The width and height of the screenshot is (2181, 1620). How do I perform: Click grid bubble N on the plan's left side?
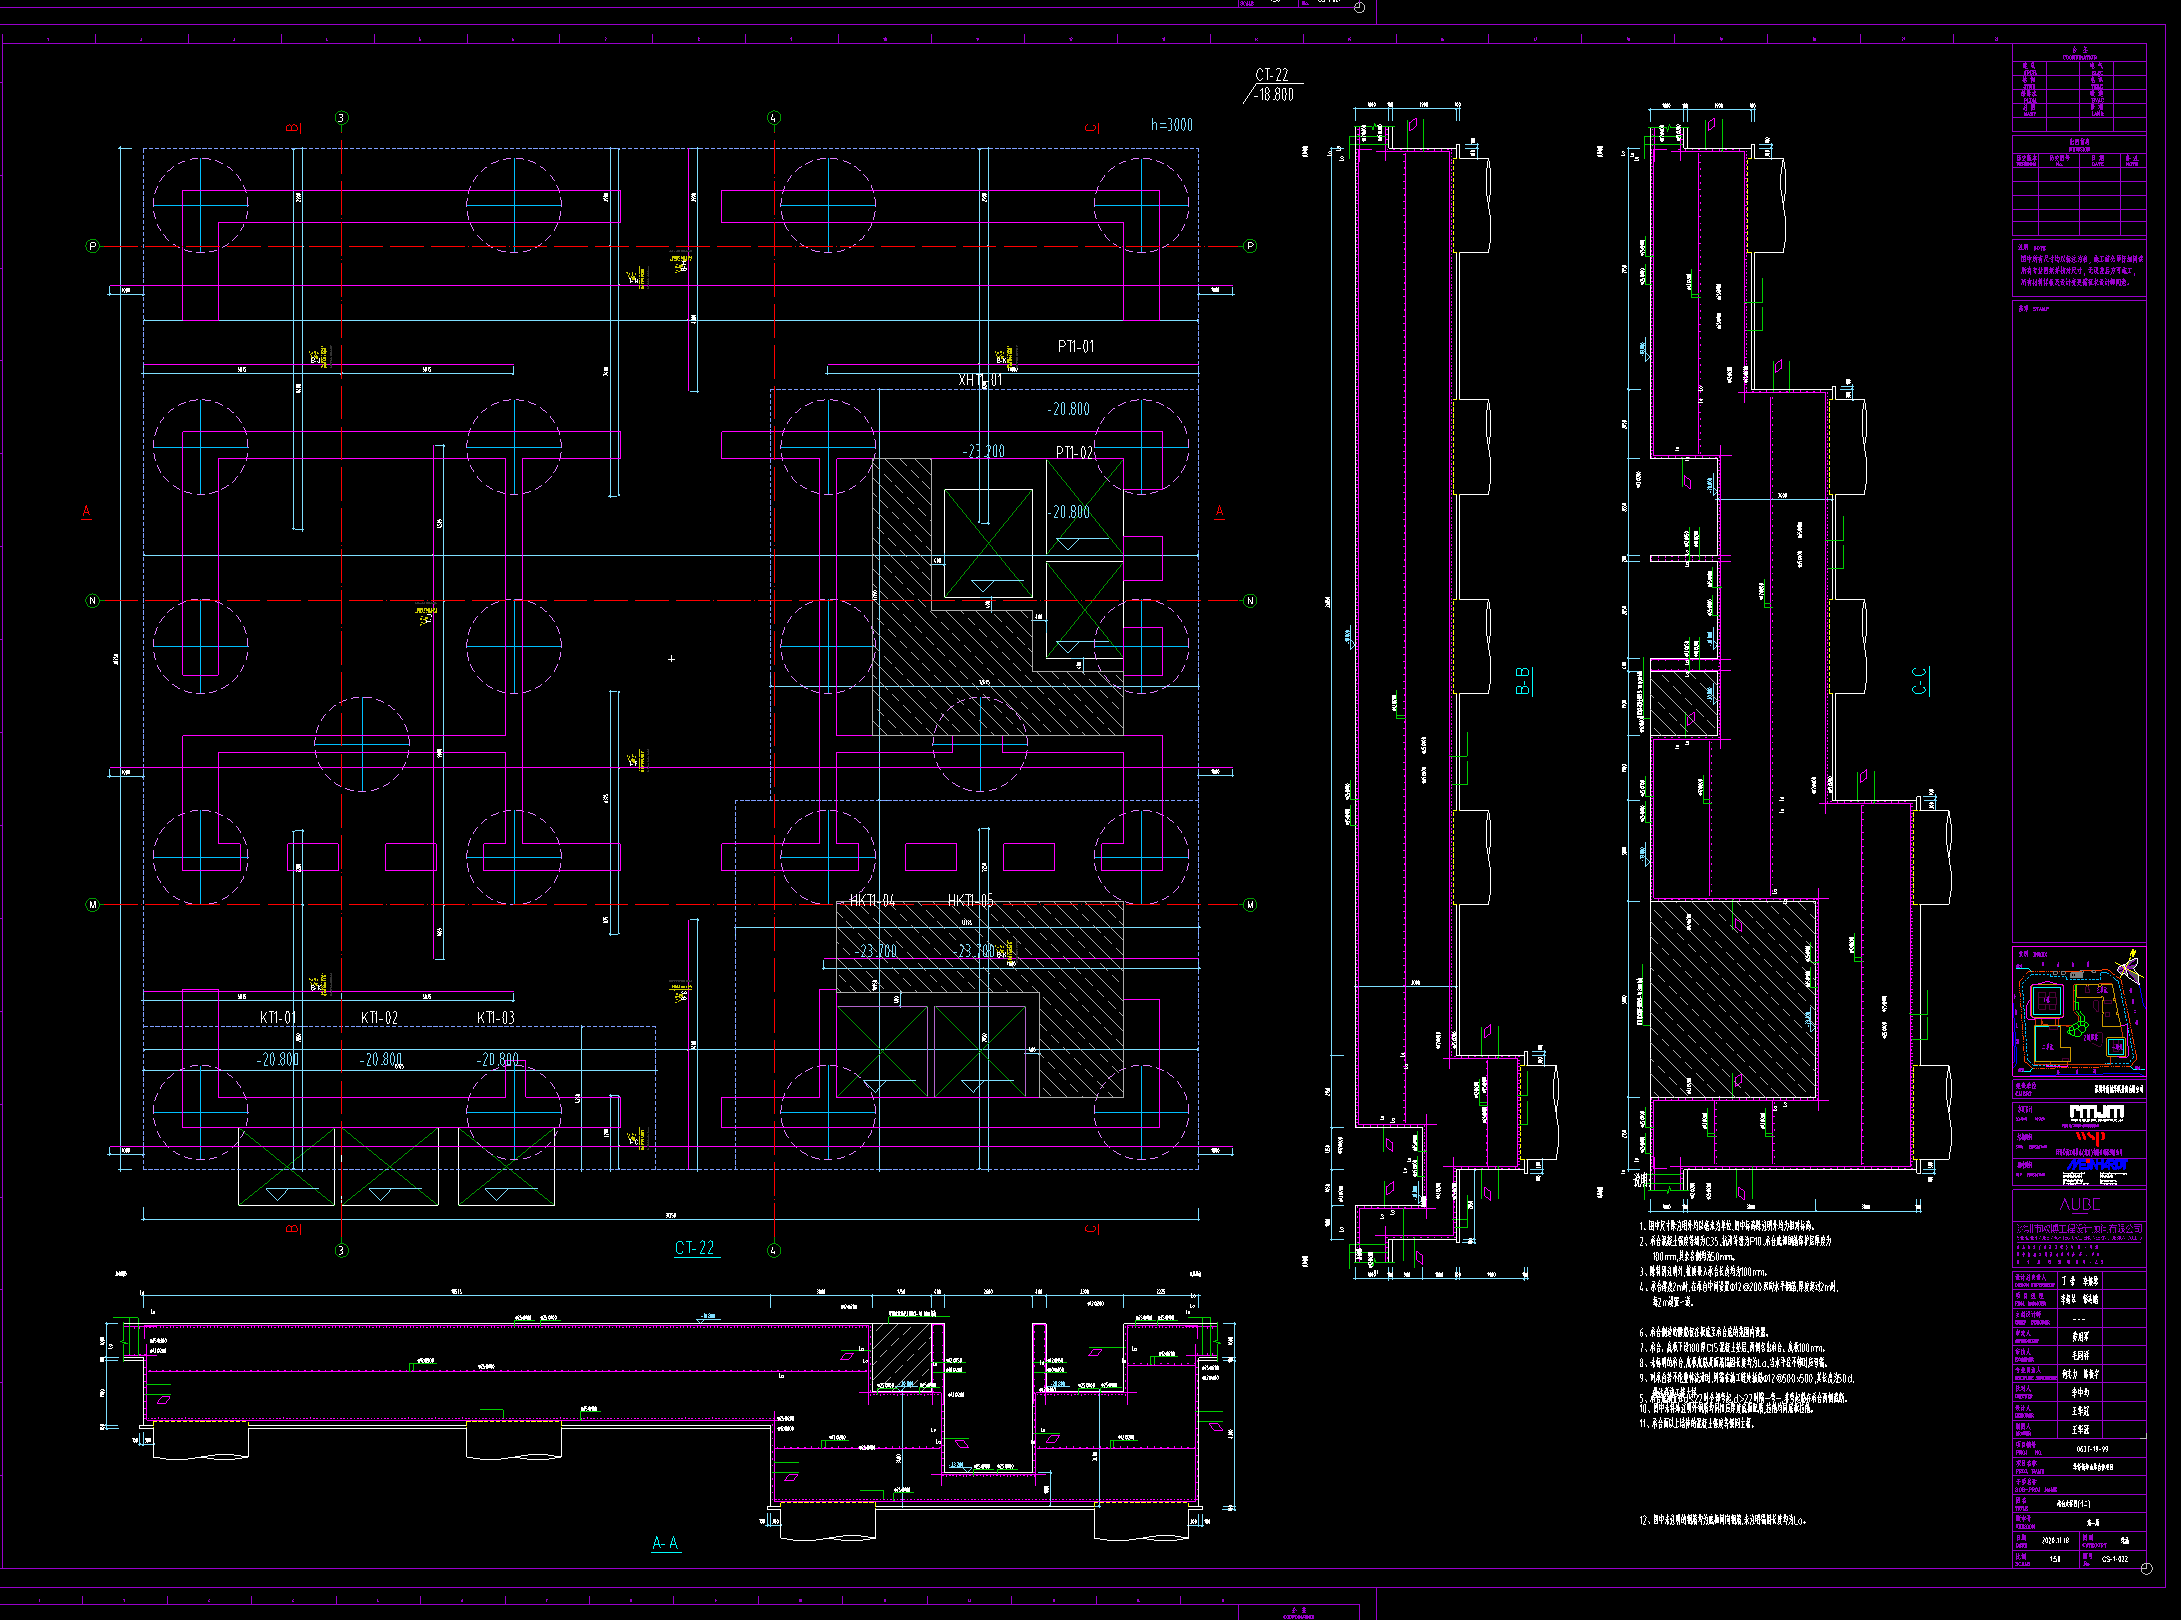coord(93,601)
